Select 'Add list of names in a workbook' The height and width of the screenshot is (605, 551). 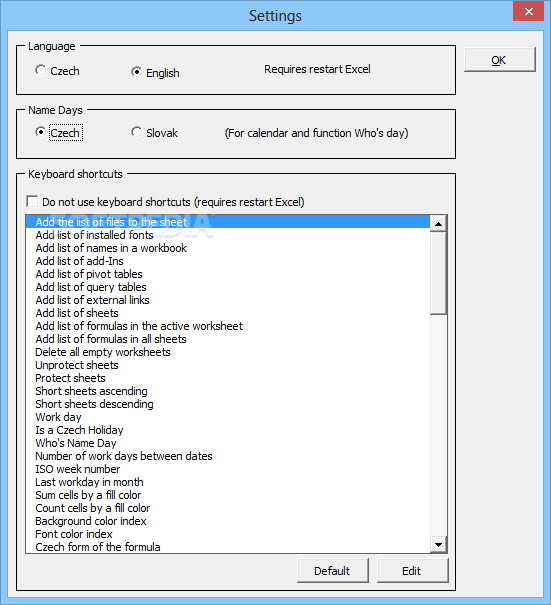(x=228, y=248)
